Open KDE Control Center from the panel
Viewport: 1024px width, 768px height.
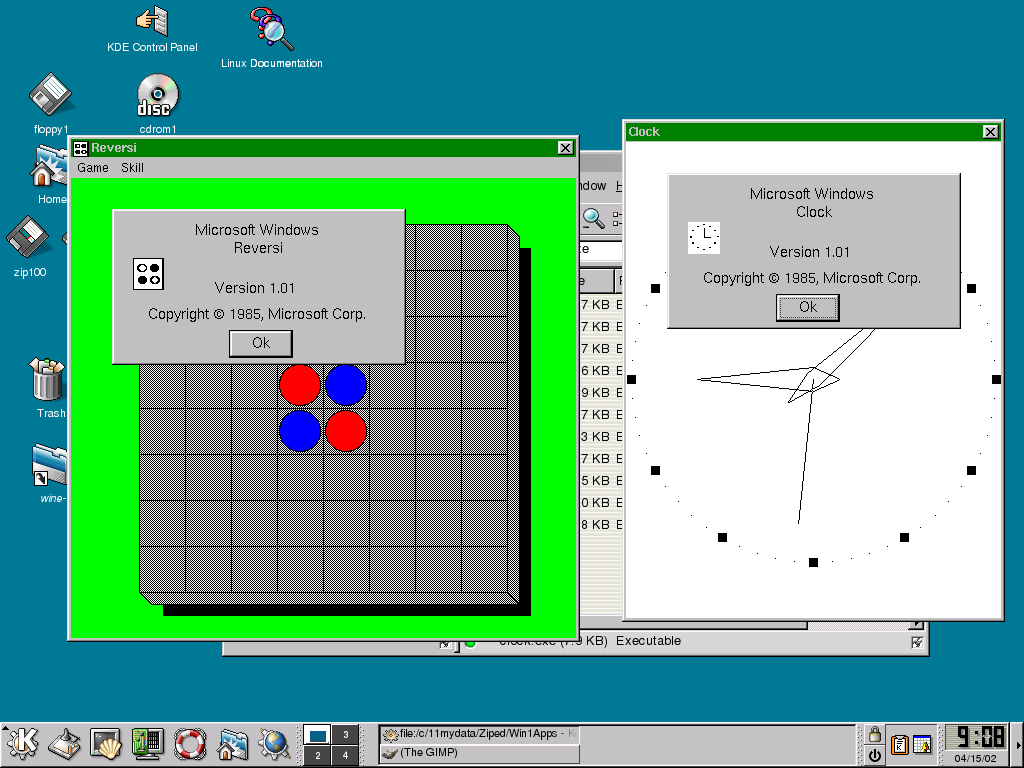coord(148,744)
